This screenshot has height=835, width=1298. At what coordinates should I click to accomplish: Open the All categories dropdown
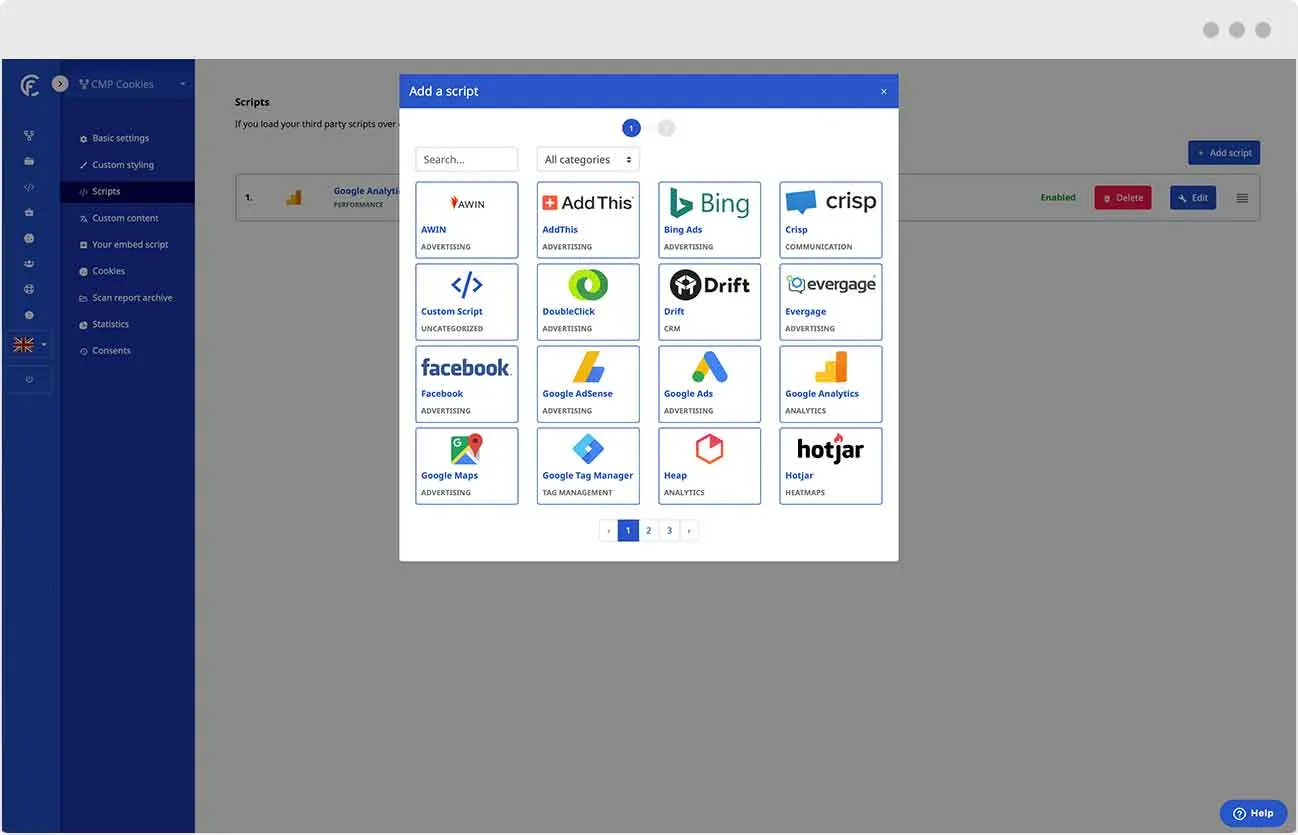pyautogui.click(x=588, y=160)
